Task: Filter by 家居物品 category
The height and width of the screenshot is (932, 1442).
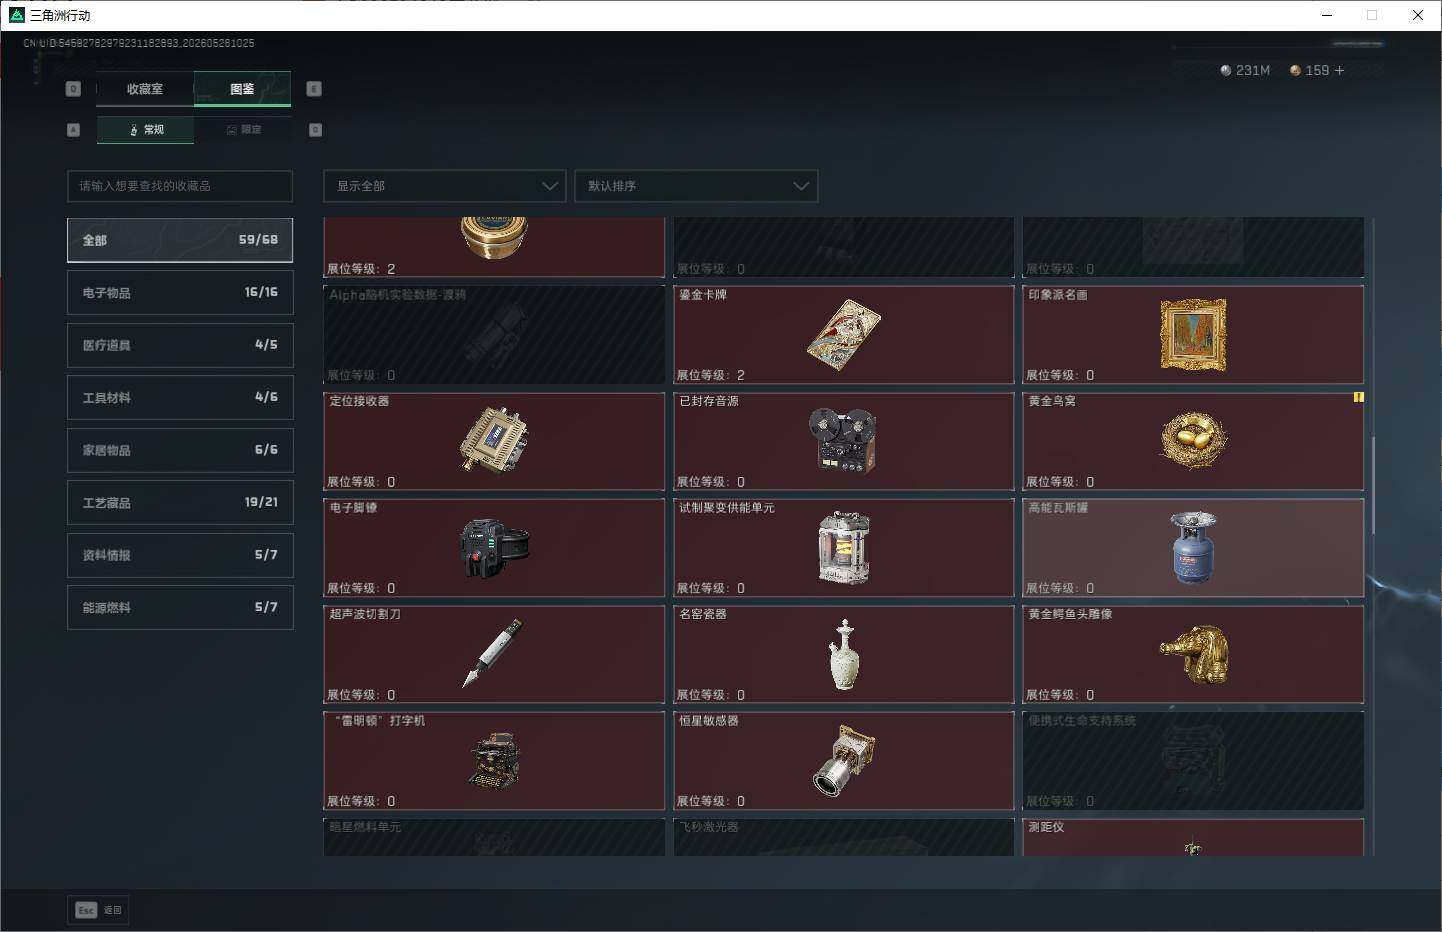Action: [180, 450]
